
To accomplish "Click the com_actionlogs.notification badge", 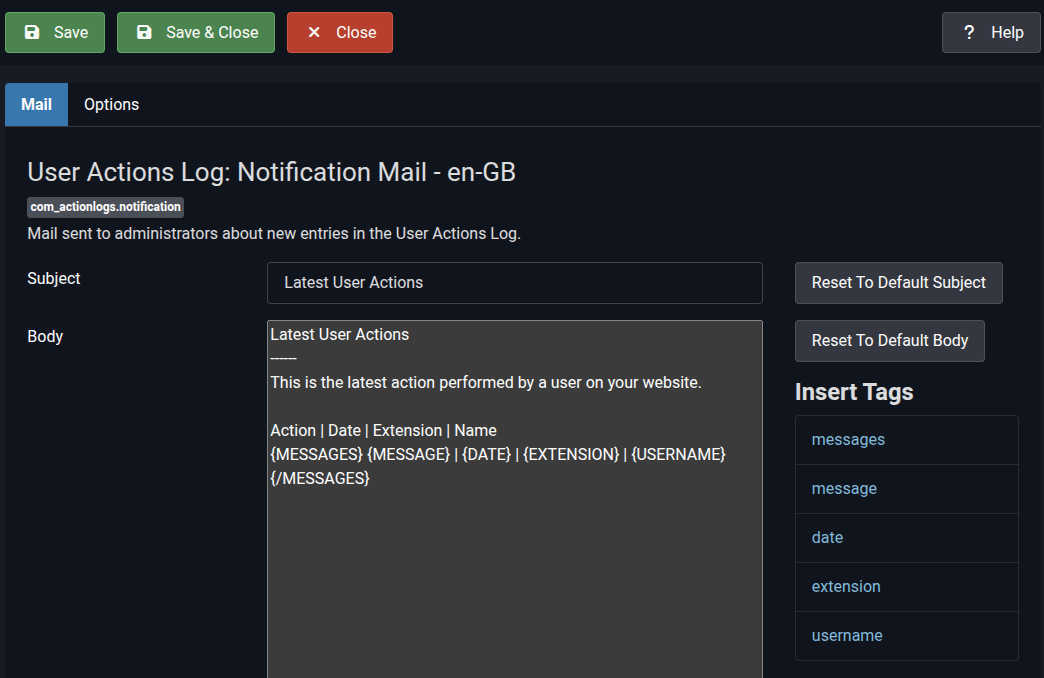I will [x=105, y=207].
